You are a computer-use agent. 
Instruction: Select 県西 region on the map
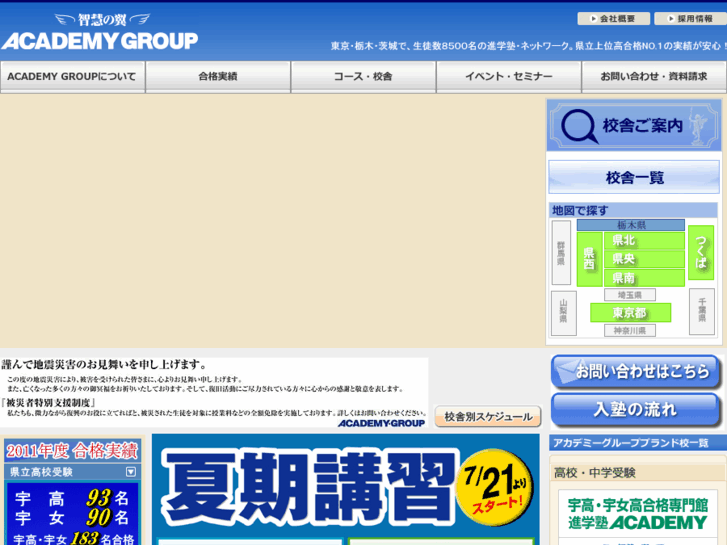pyautogui.click(x=589, y=259)
